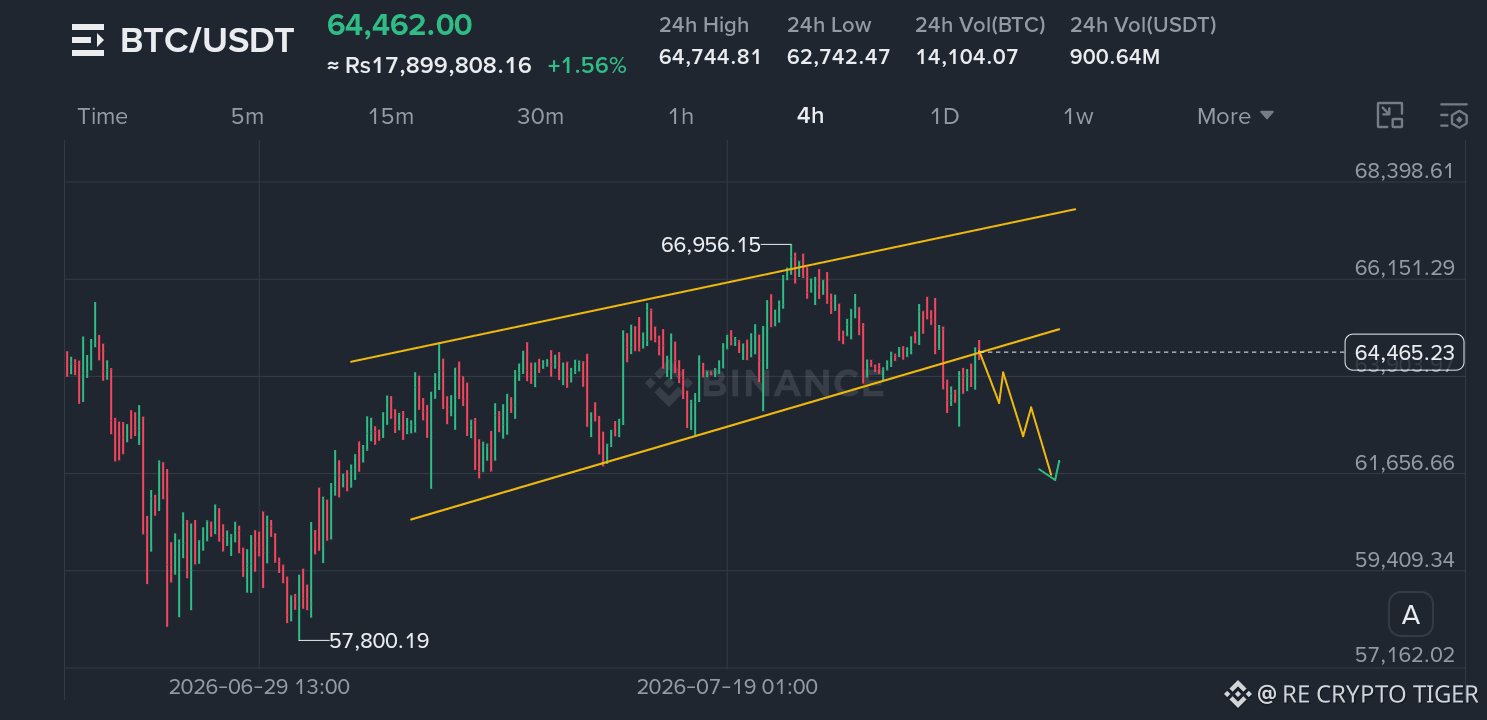Click the 59,409.34 price axis label

point(1404,560)
